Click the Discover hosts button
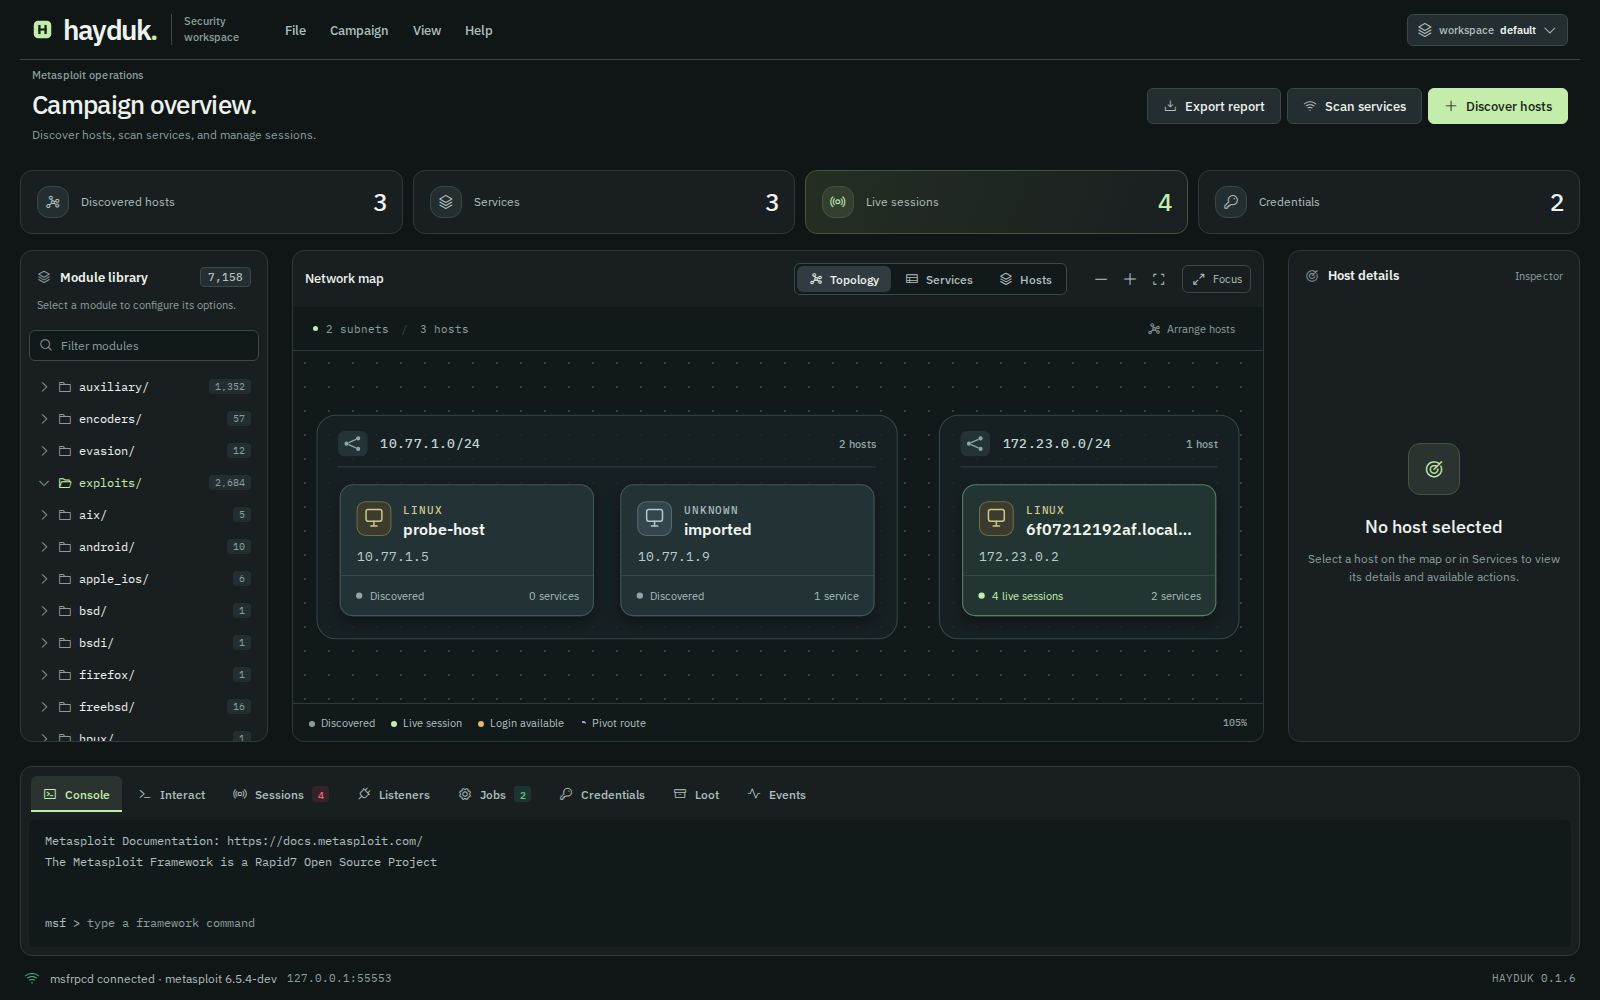The width and height of the screenshot is (1600, 1000). point(1498,106)
